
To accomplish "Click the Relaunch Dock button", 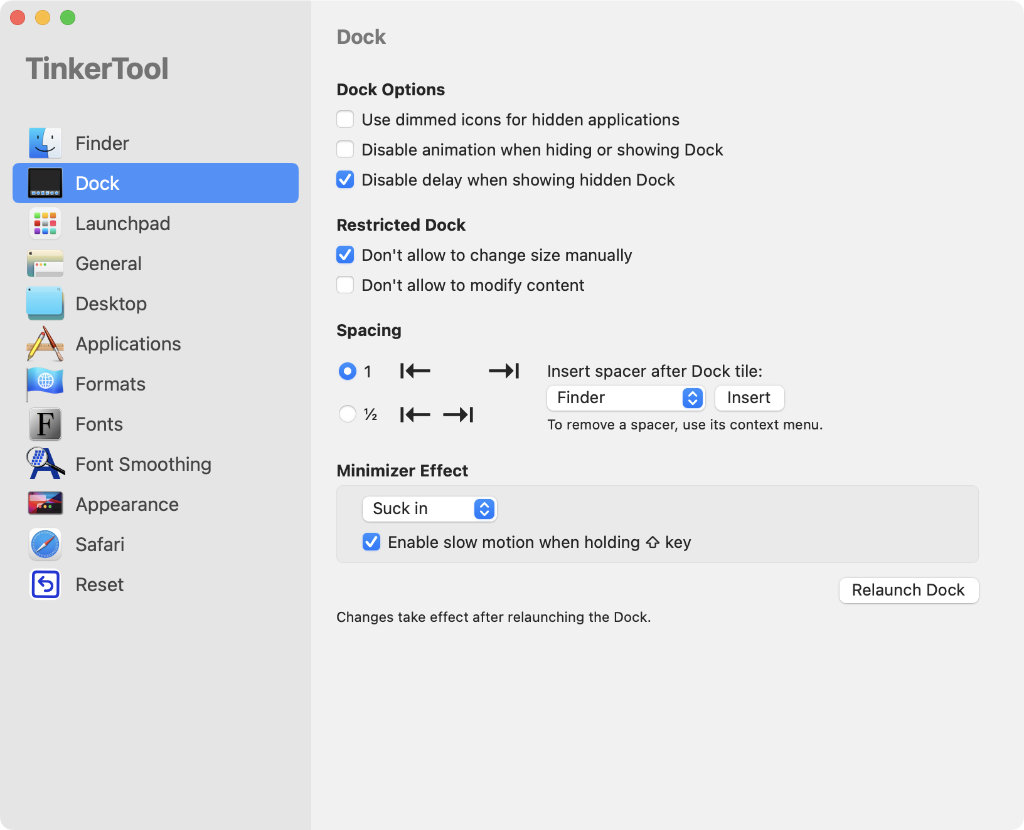I will (x=908, y=590).
